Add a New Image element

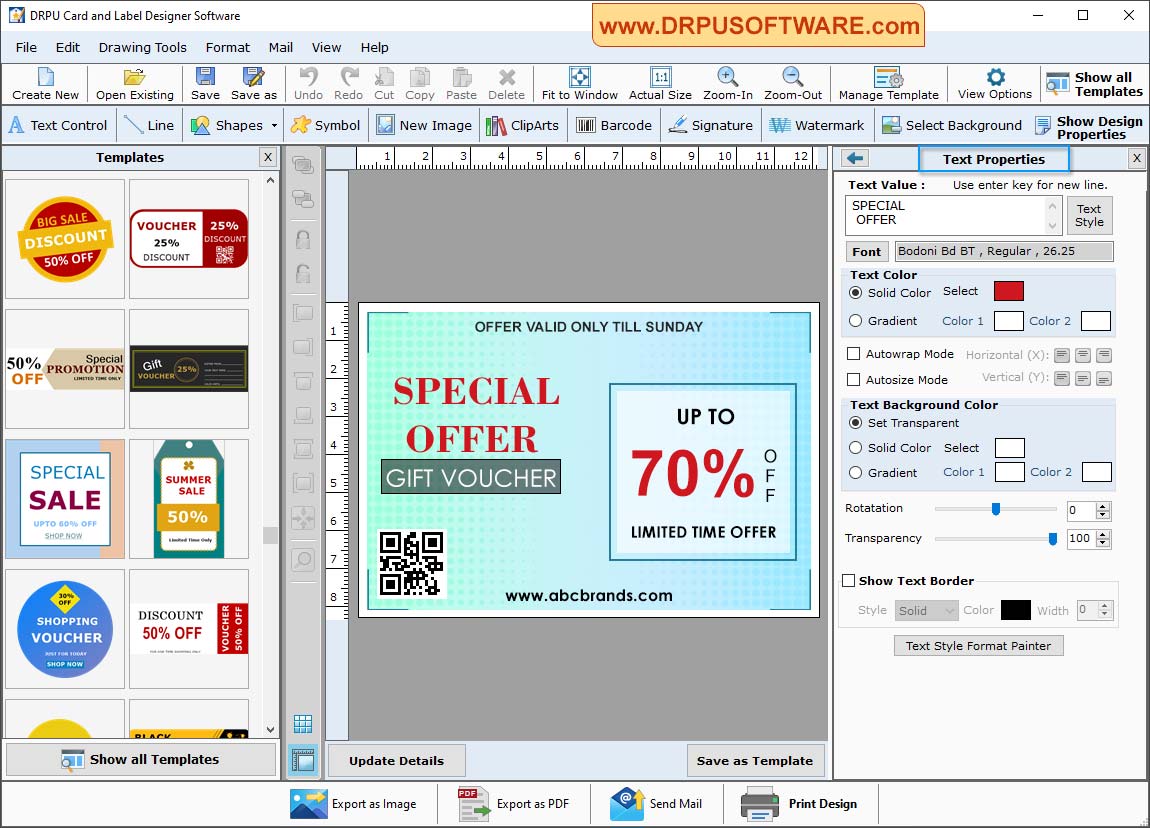(x=424, y=125)
